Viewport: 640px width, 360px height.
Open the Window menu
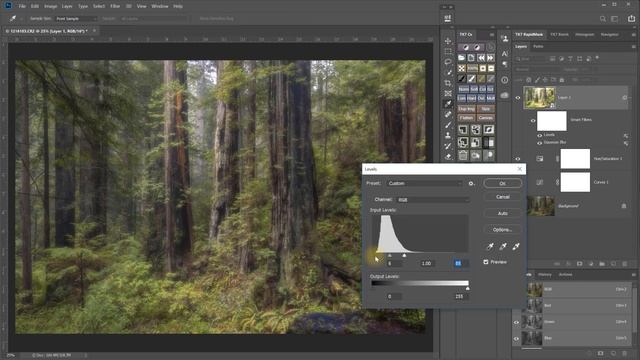coord(160,7)
